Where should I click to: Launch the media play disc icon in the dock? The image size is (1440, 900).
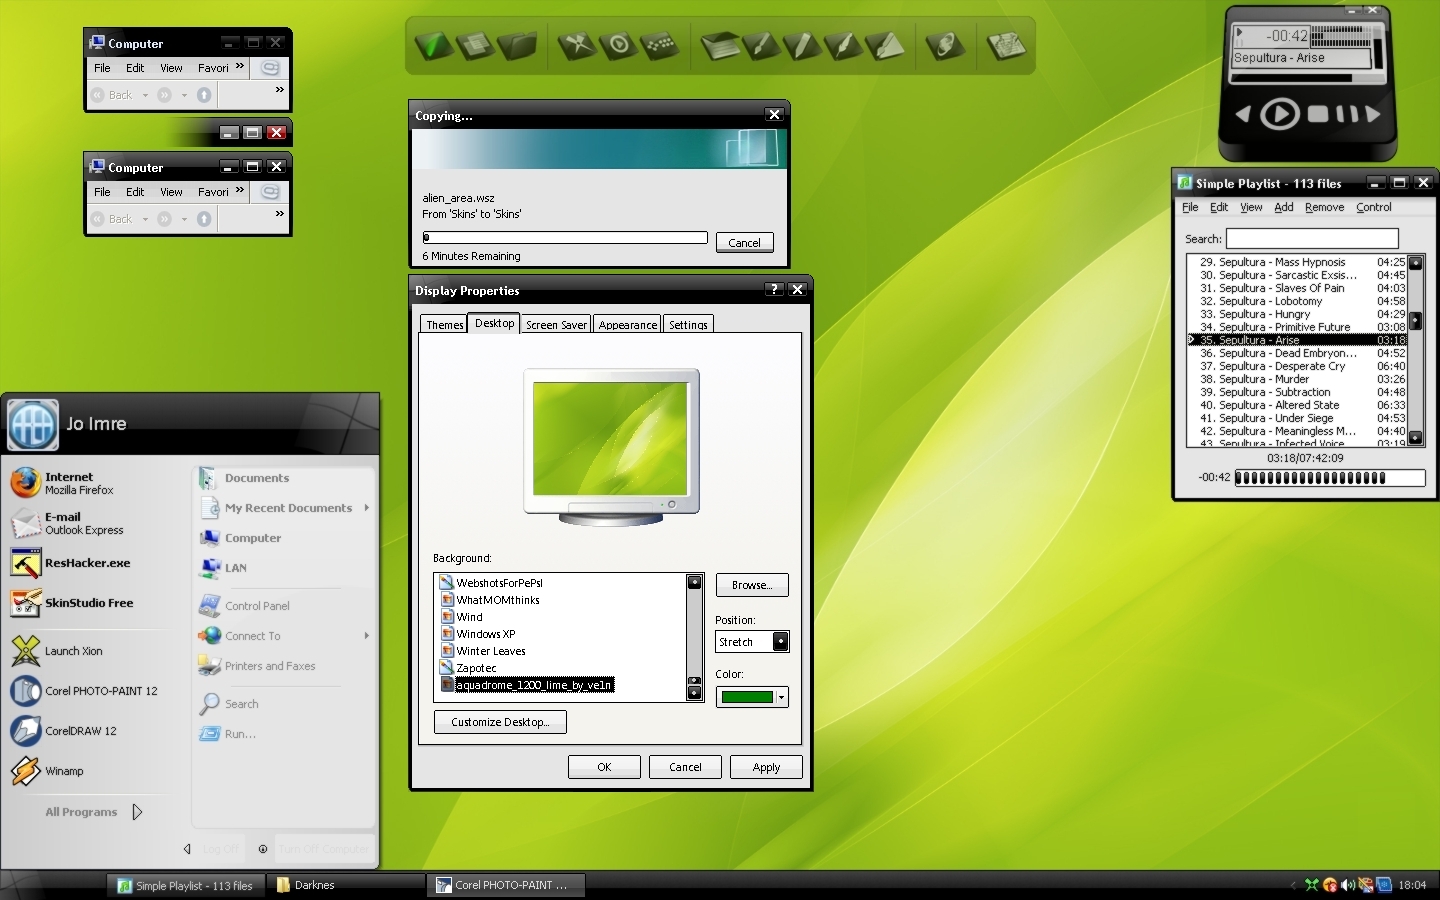tap(618, 45)
